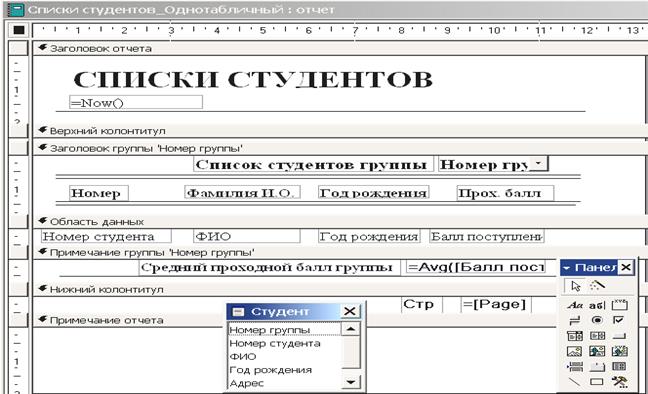This screenshot has height=394, width=648.
Task: Select the Option Group tool
Action: [619, 305]
